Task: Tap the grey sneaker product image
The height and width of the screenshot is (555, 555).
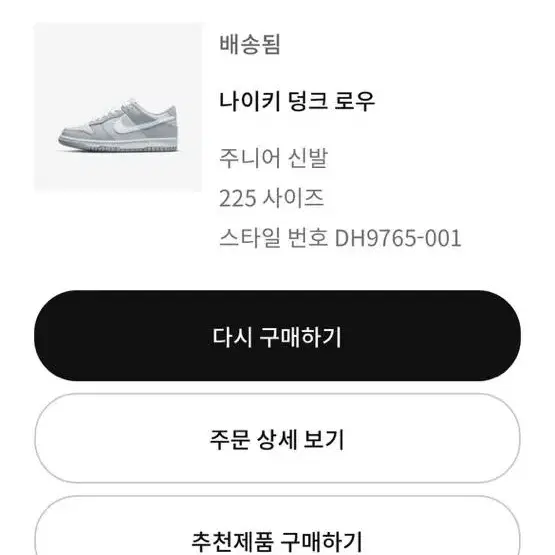Action: coord(118,126)
